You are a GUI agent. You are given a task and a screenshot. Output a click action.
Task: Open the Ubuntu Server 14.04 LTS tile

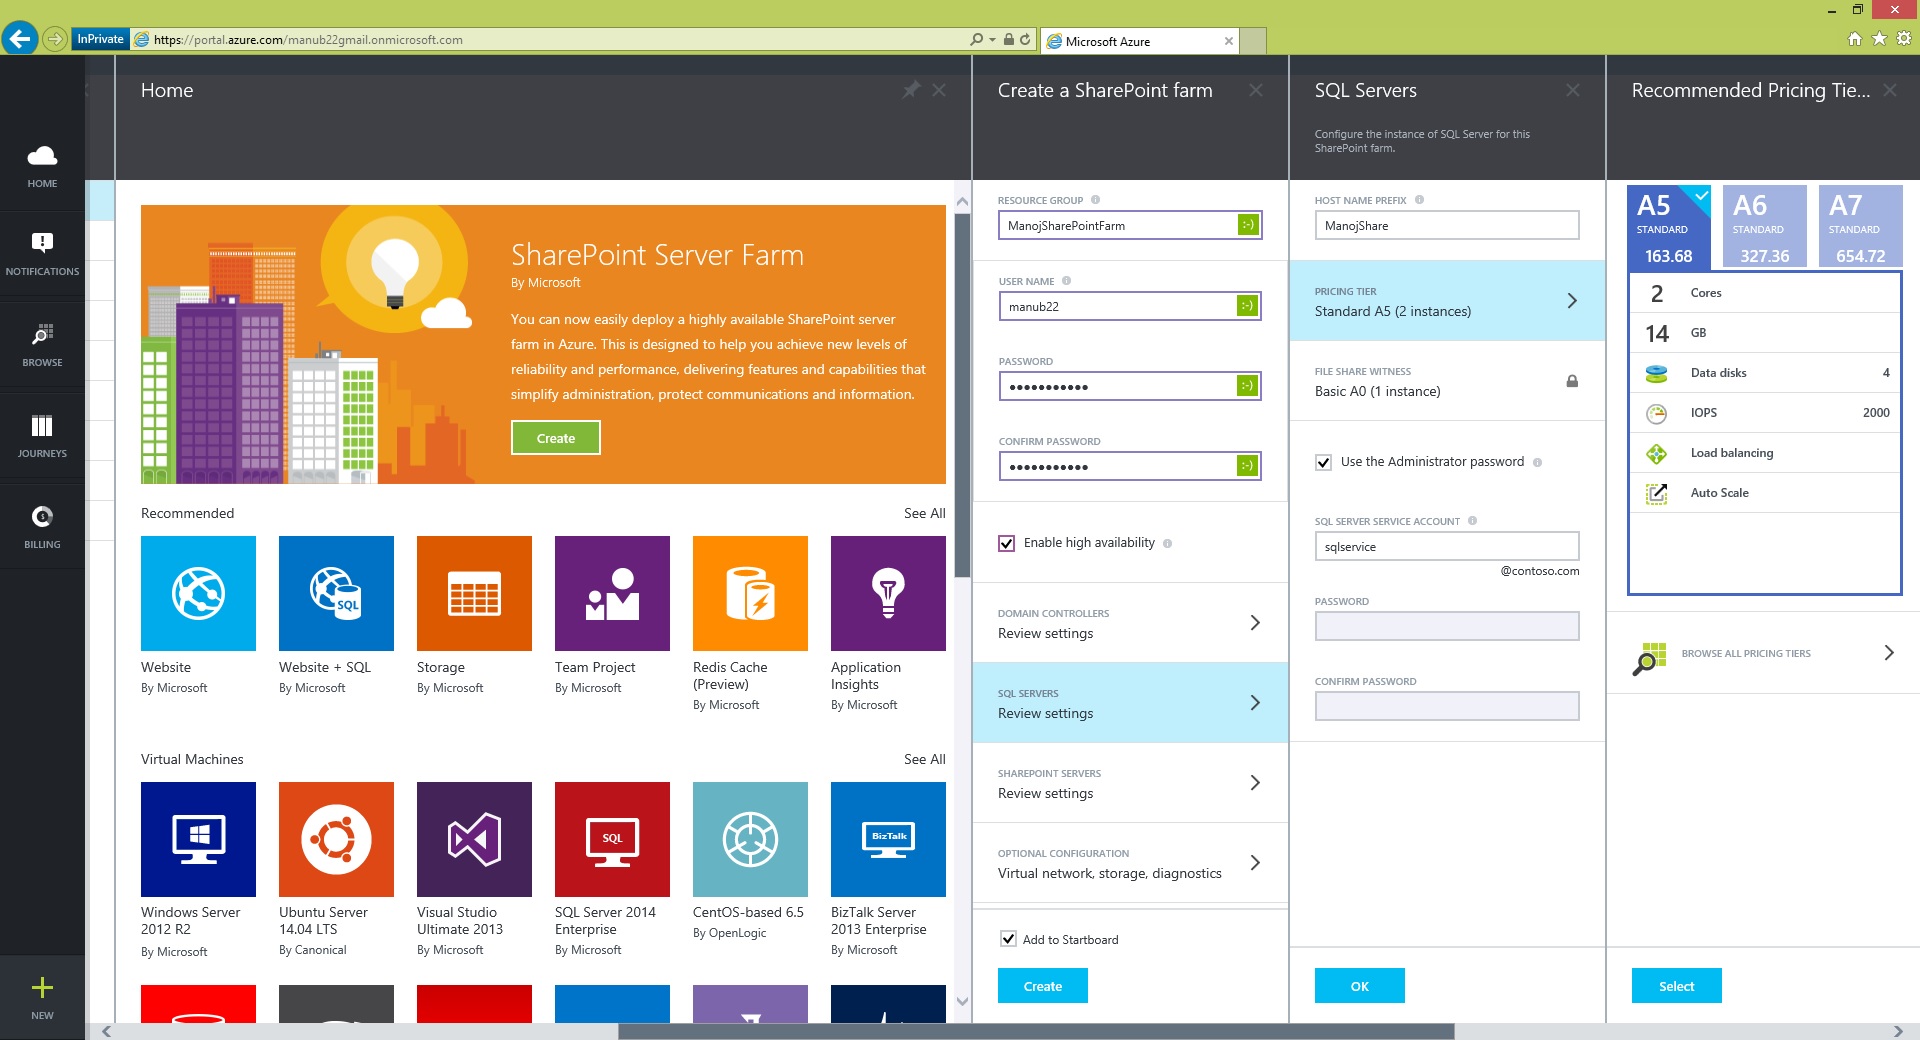[x=336, y=839]
